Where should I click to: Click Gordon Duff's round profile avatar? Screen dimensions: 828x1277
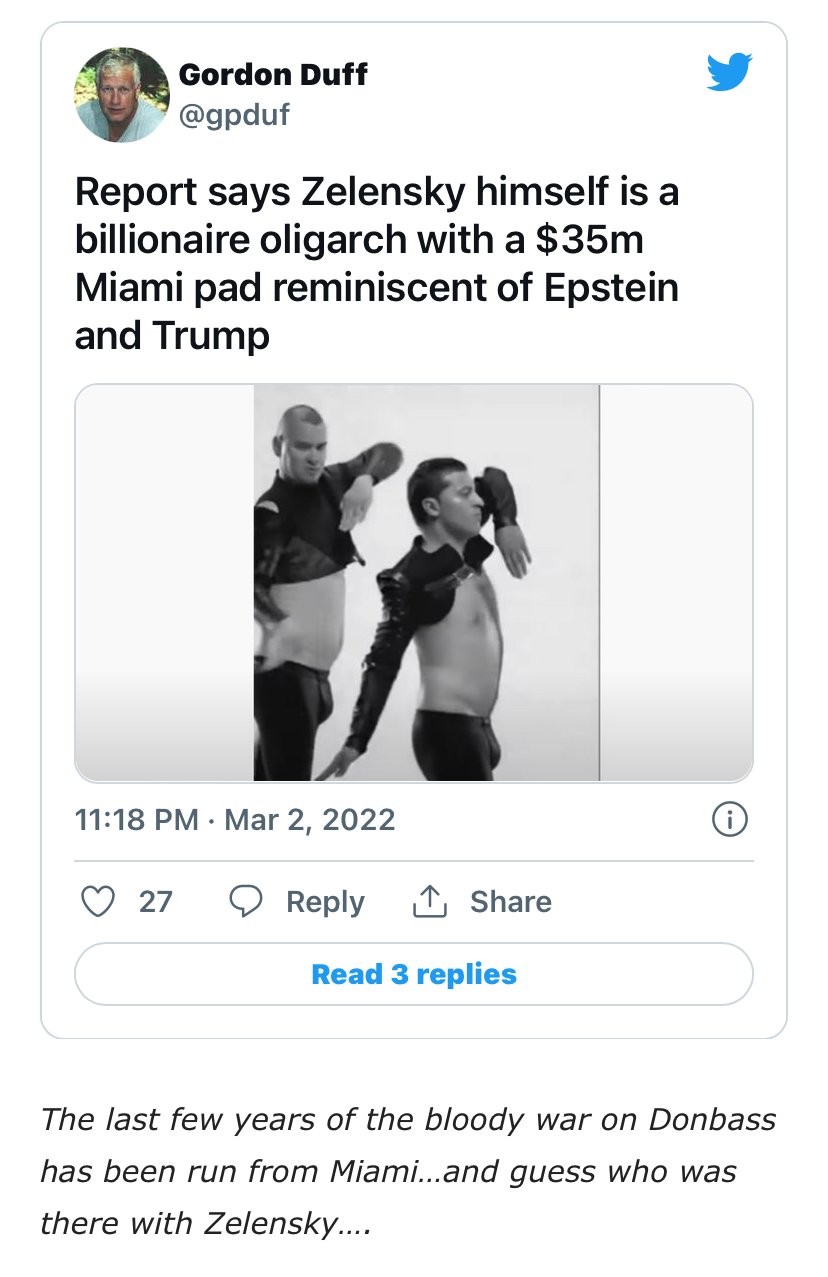pyautogui.click(x=121, y=95)
